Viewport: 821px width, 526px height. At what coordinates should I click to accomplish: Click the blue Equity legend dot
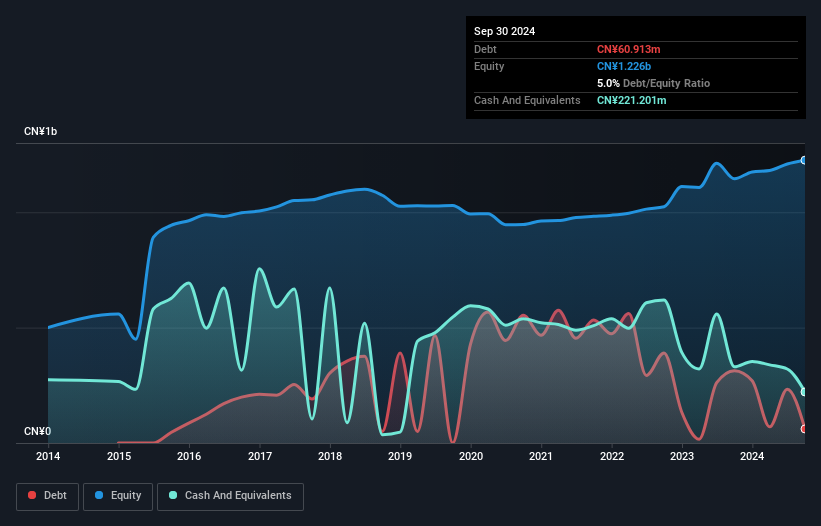[x=99, y=495]
